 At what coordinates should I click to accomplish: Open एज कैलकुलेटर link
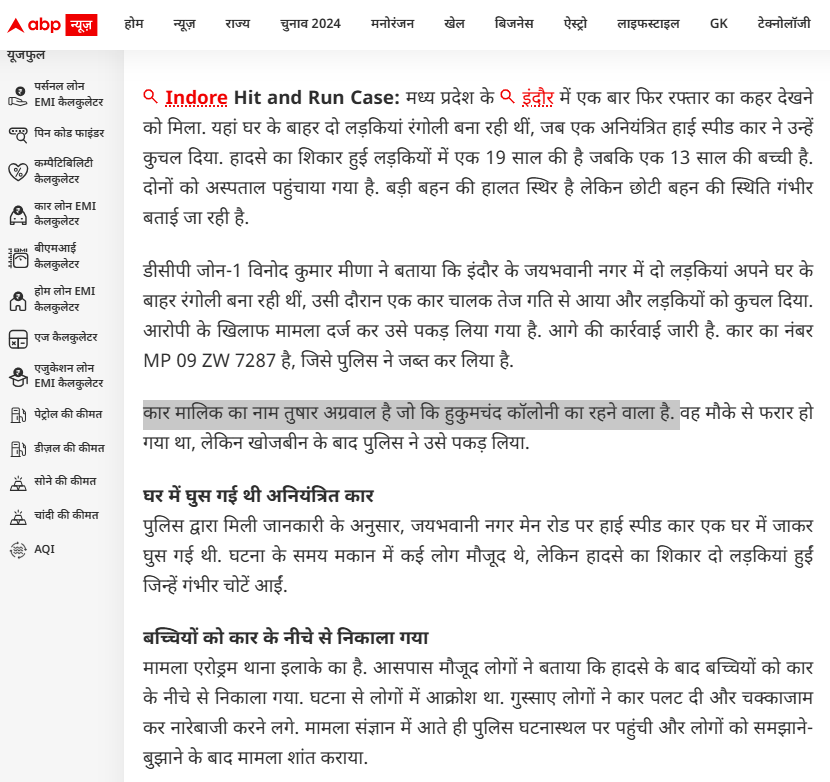pos(66,337)
